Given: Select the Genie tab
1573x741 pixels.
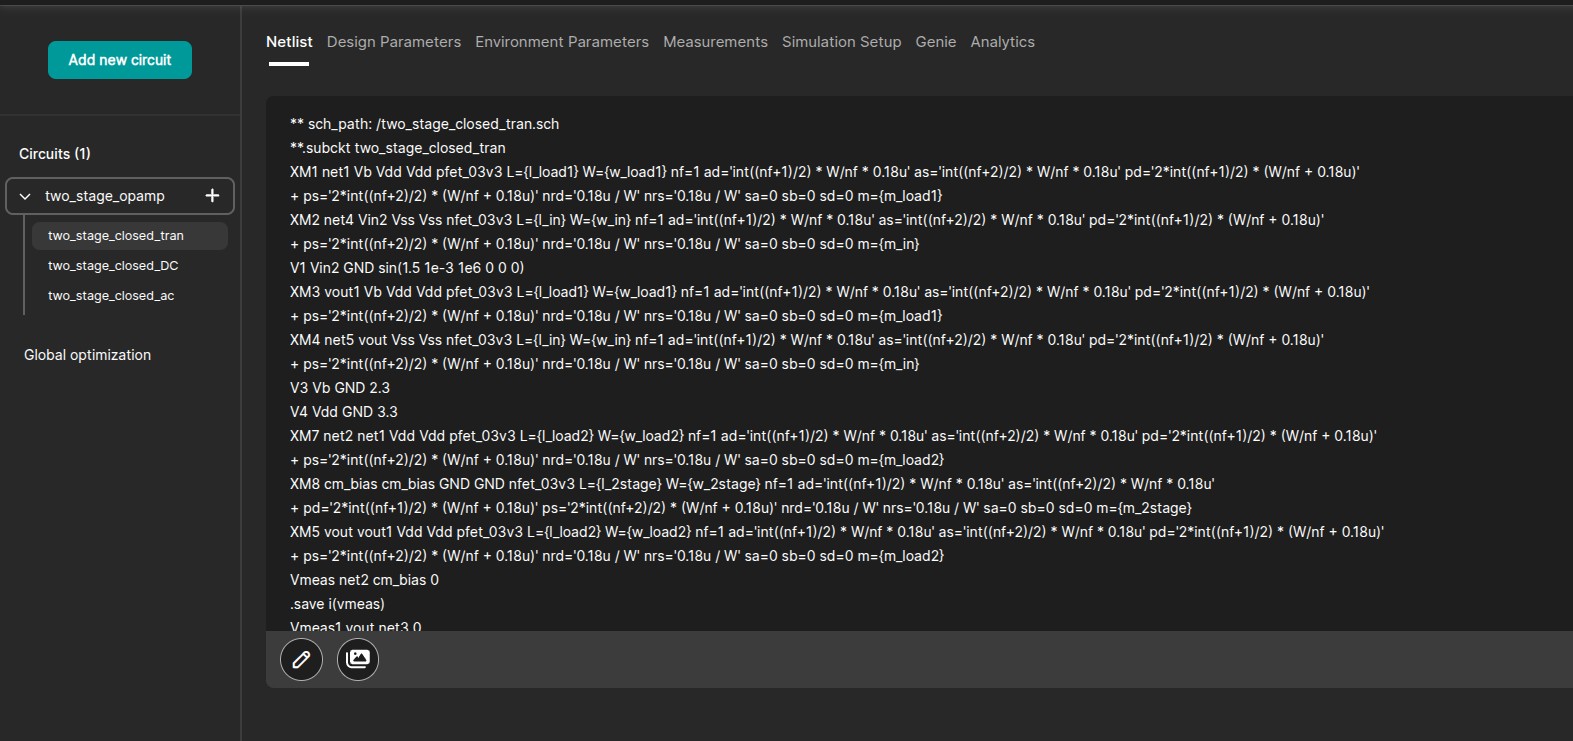Looking at the screenshot, I should [936, 42].
